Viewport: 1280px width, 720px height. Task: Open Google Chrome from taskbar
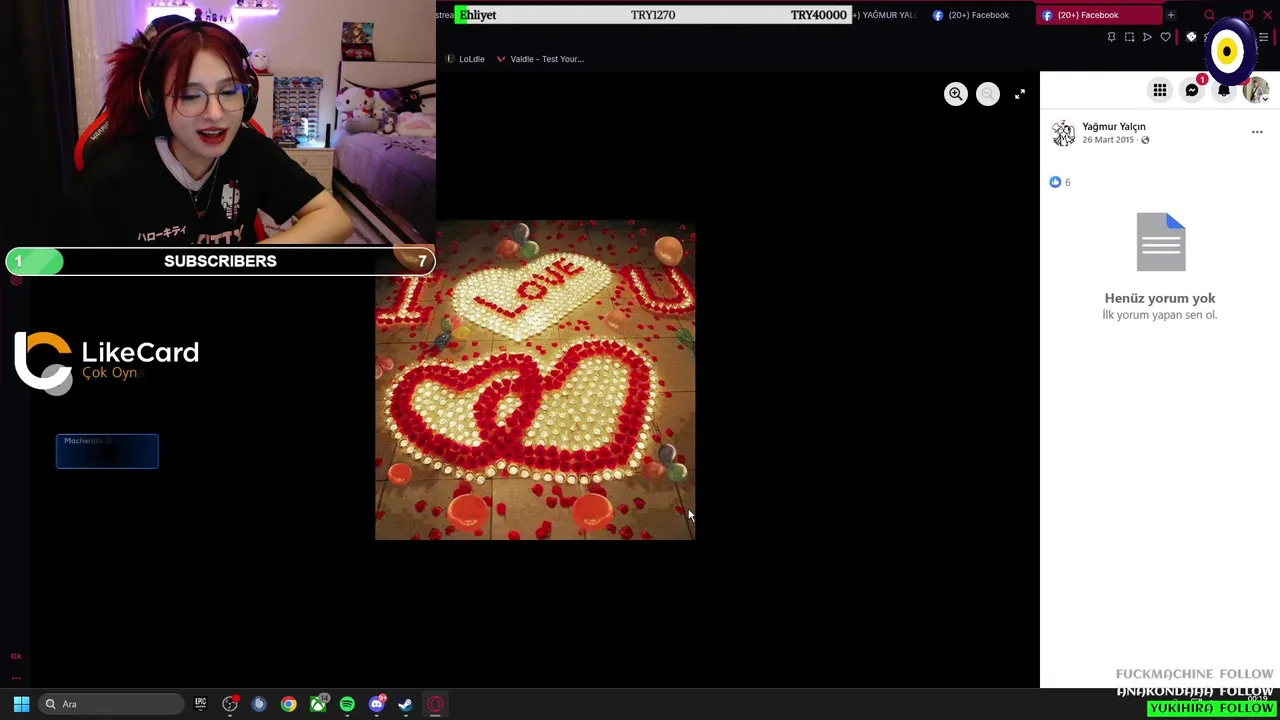point(288,704)
